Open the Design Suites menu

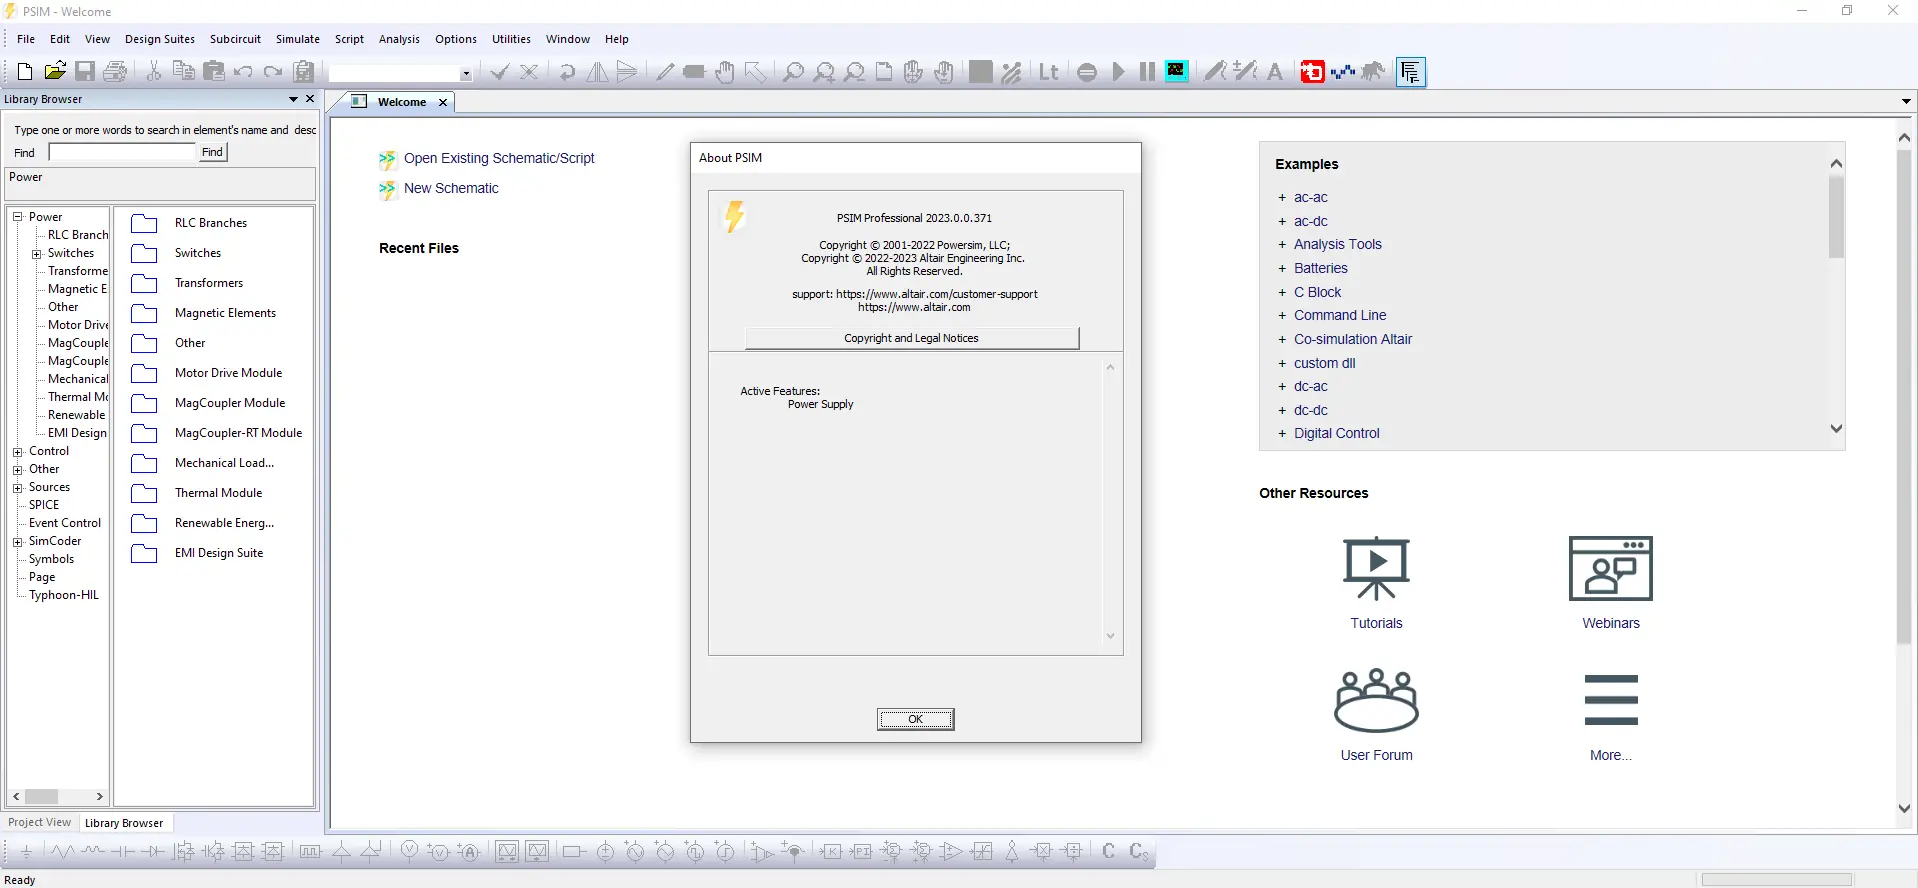coord(160,39)
